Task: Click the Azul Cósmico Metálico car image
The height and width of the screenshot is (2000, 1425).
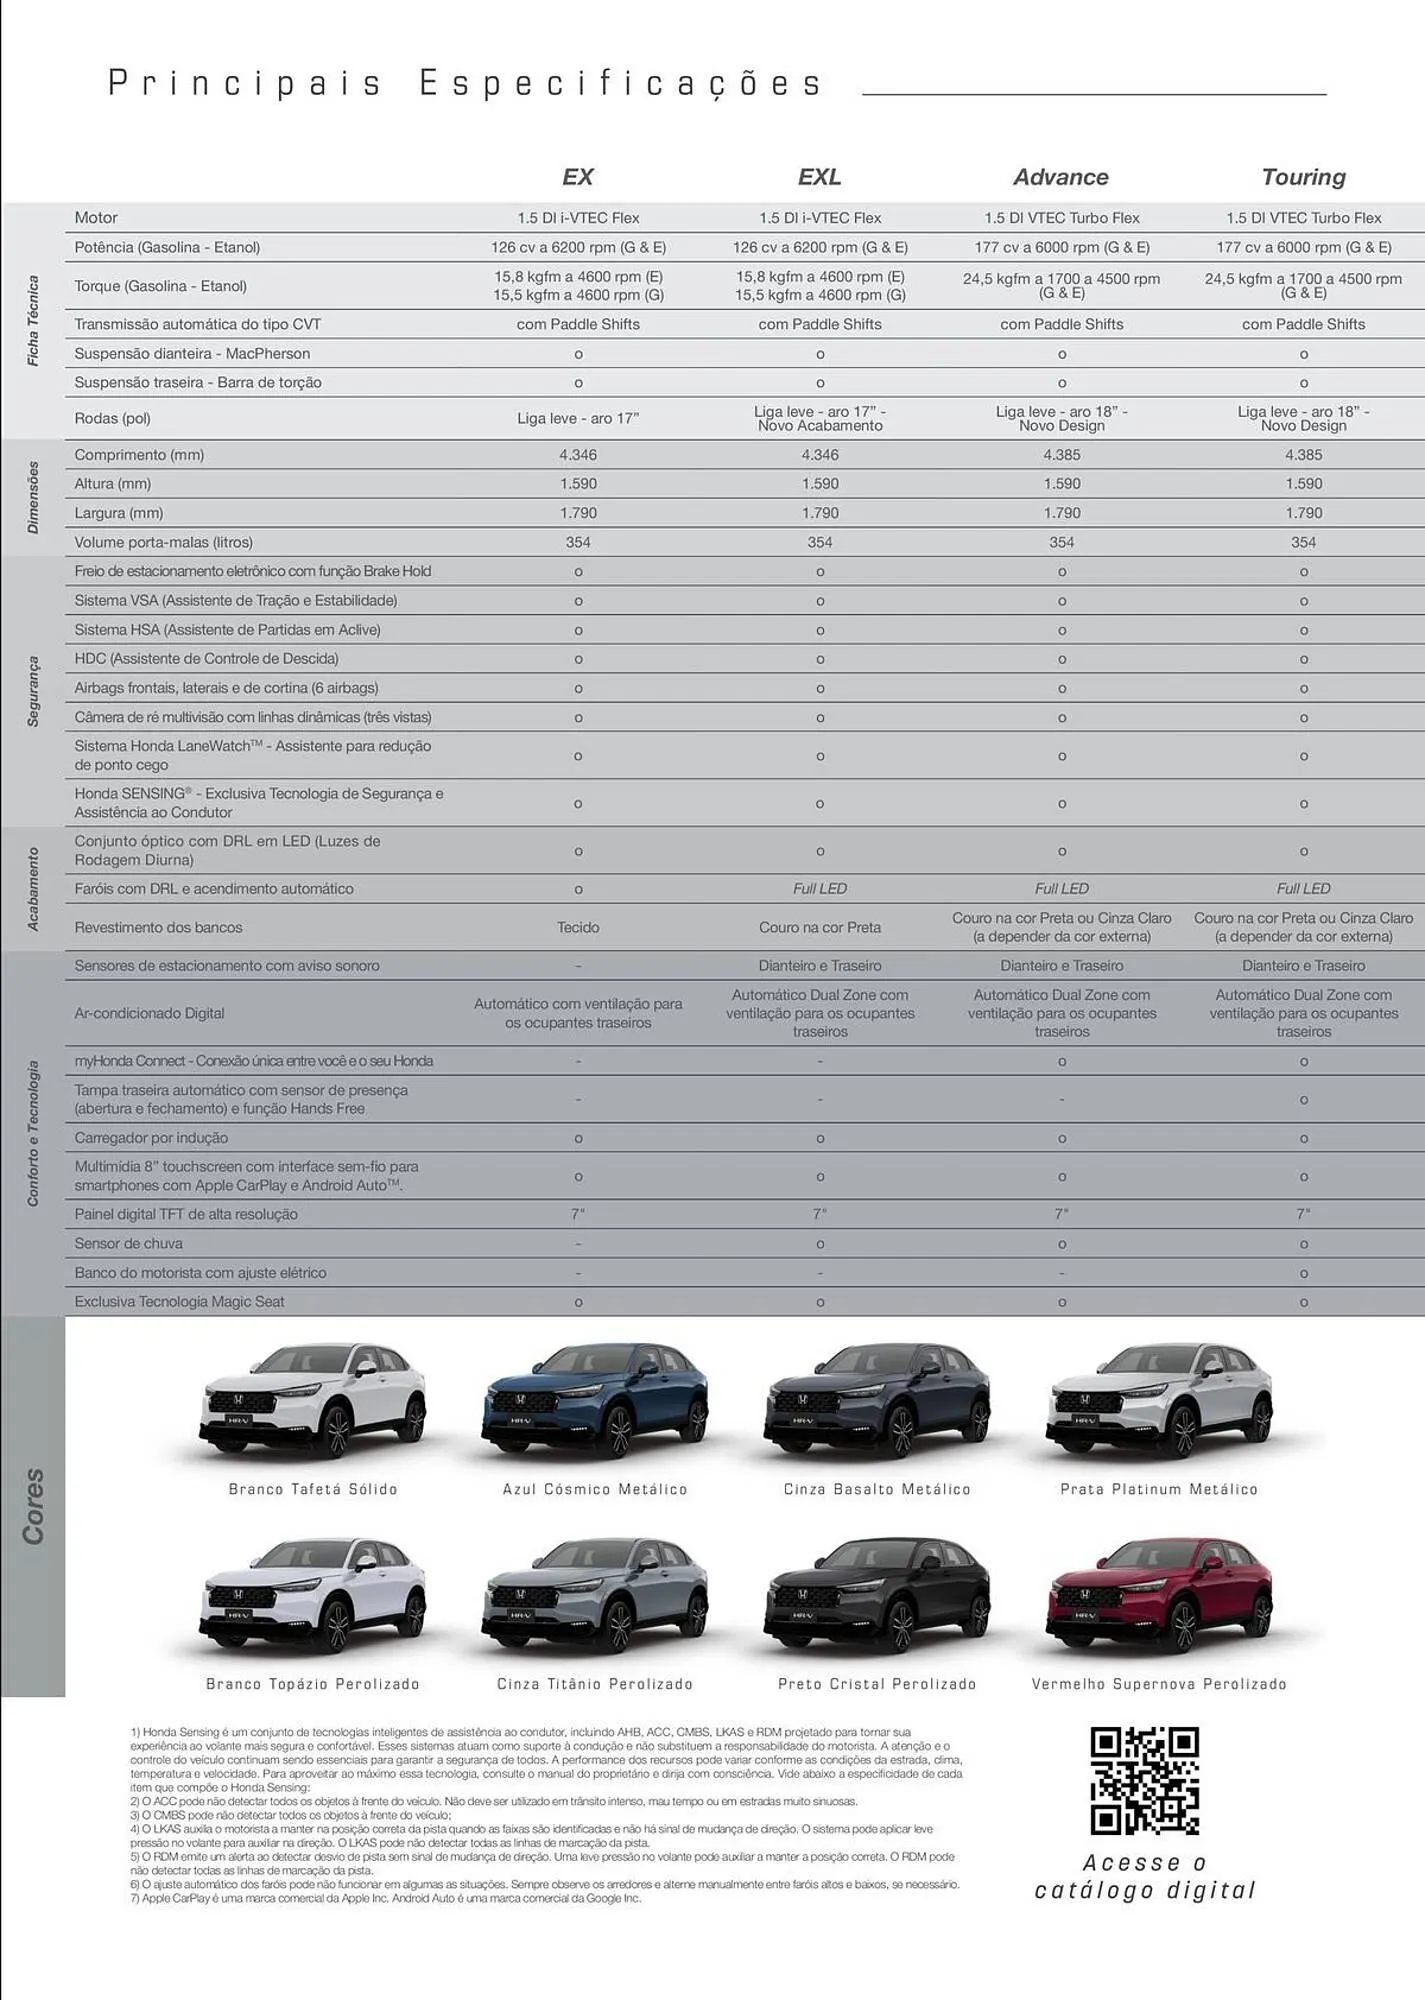Action: pos(595,1400)
